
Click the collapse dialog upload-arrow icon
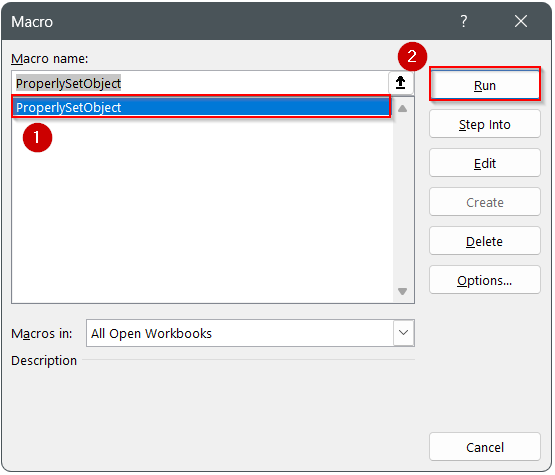tap(400, 83)
